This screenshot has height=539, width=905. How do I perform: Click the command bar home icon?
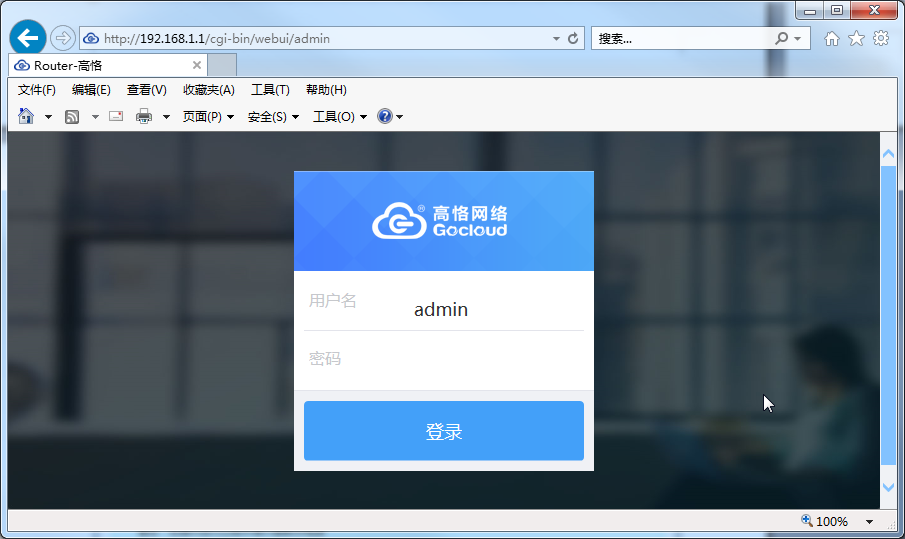26,117
